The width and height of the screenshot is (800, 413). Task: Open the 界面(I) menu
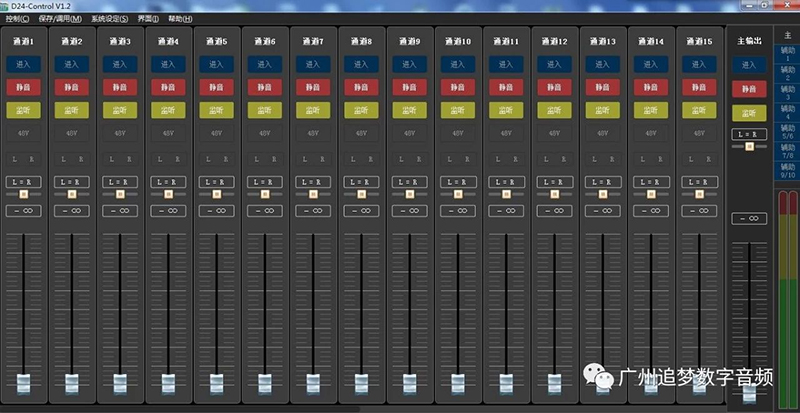pos(147,19)
